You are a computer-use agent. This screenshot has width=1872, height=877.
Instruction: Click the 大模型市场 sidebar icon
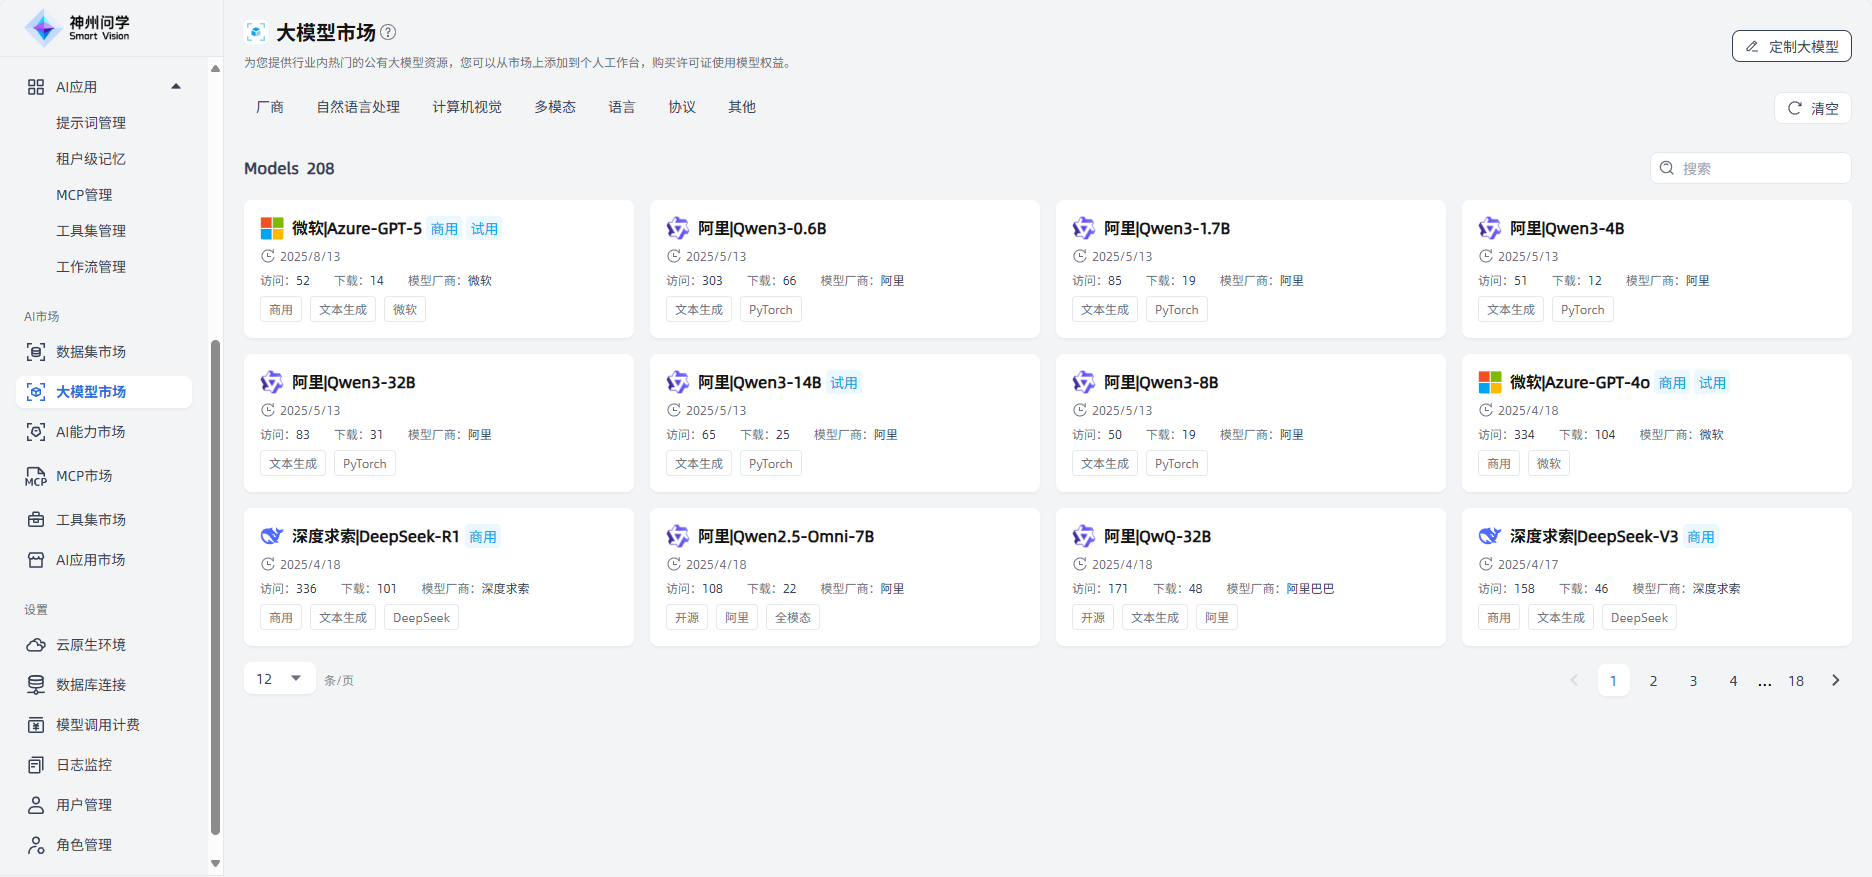click(x=36, y=392)
